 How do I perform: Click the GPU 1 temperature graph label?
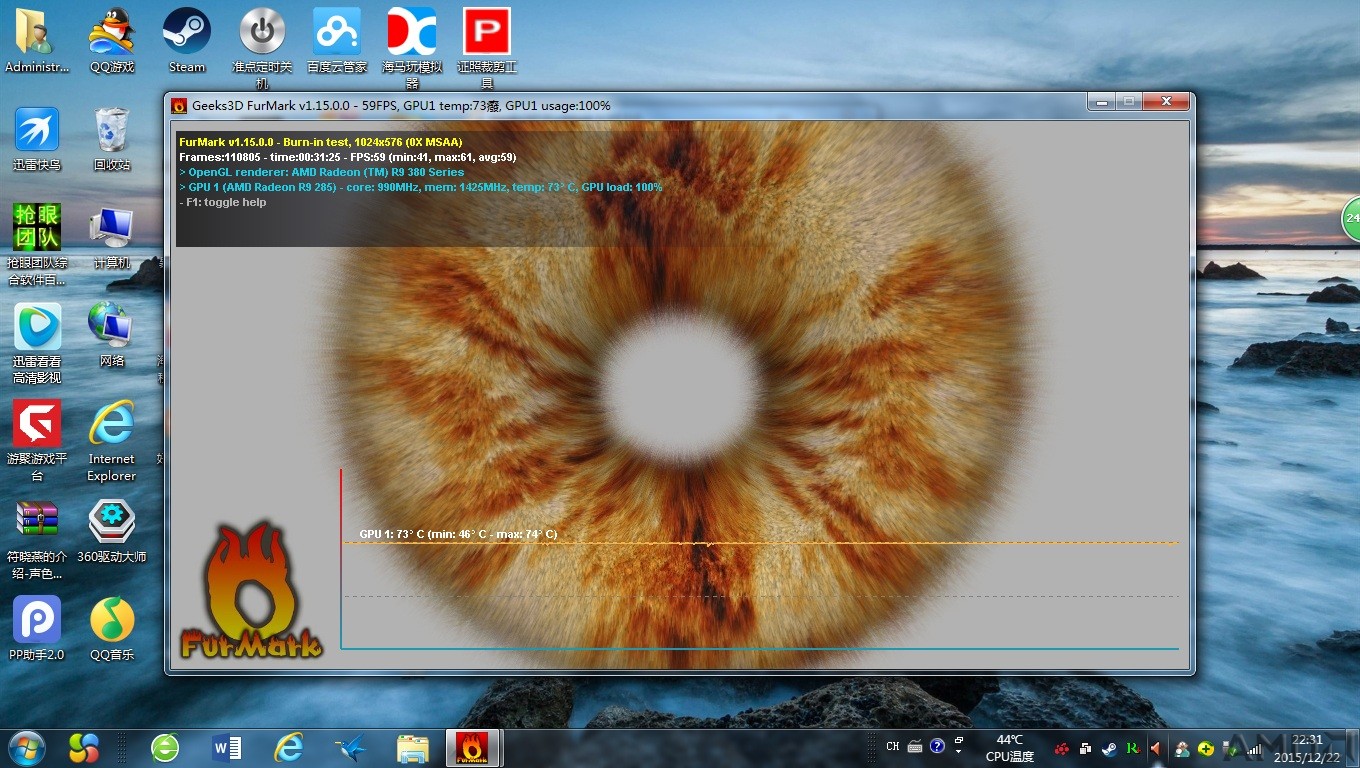459,534
